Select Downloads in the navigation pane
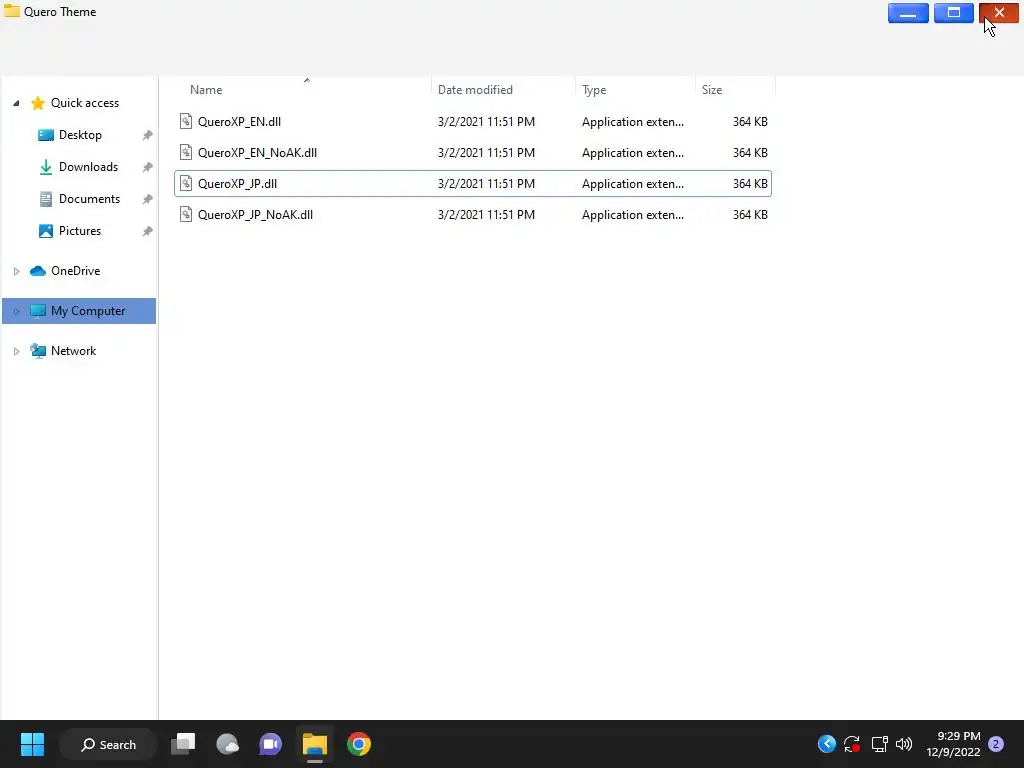This screenshot has height=768, width=1024. (x=88, y=167)
